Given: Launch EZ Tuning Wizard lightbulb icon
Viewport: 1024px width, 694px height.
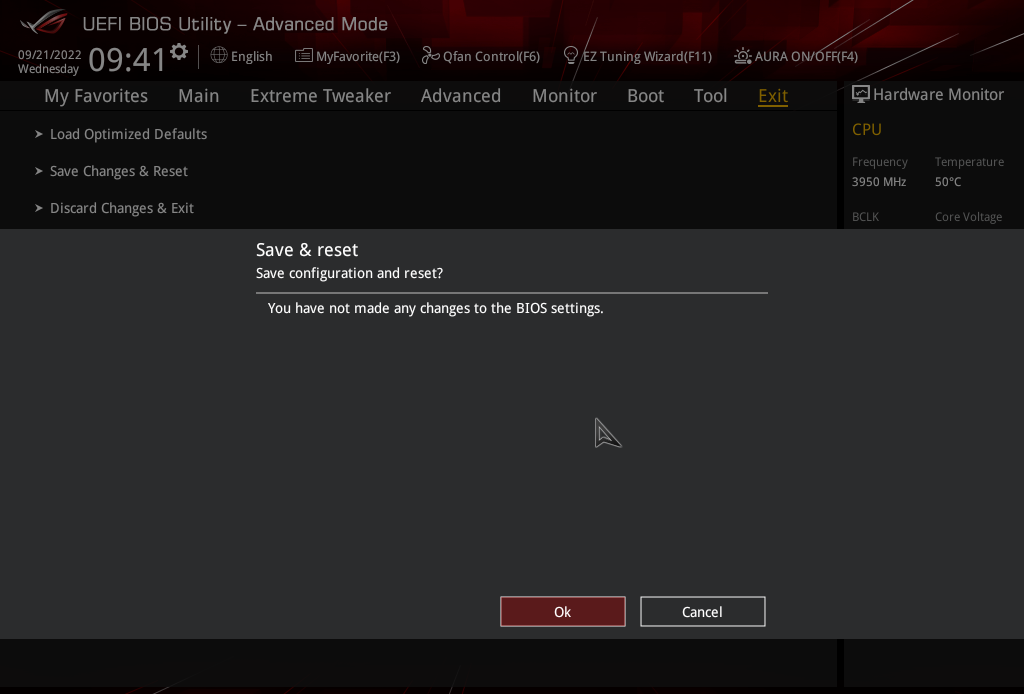Looking at the screenshot, I should [571, 55].
